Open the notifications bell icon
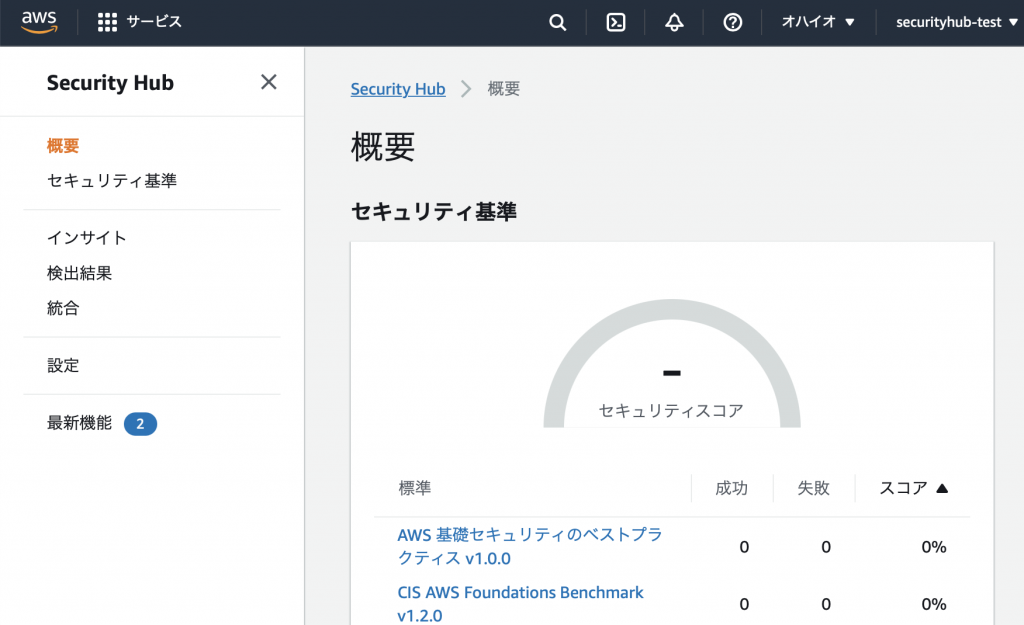The height and width of the screenshot is (625, 1024). (x=674, y=22)
